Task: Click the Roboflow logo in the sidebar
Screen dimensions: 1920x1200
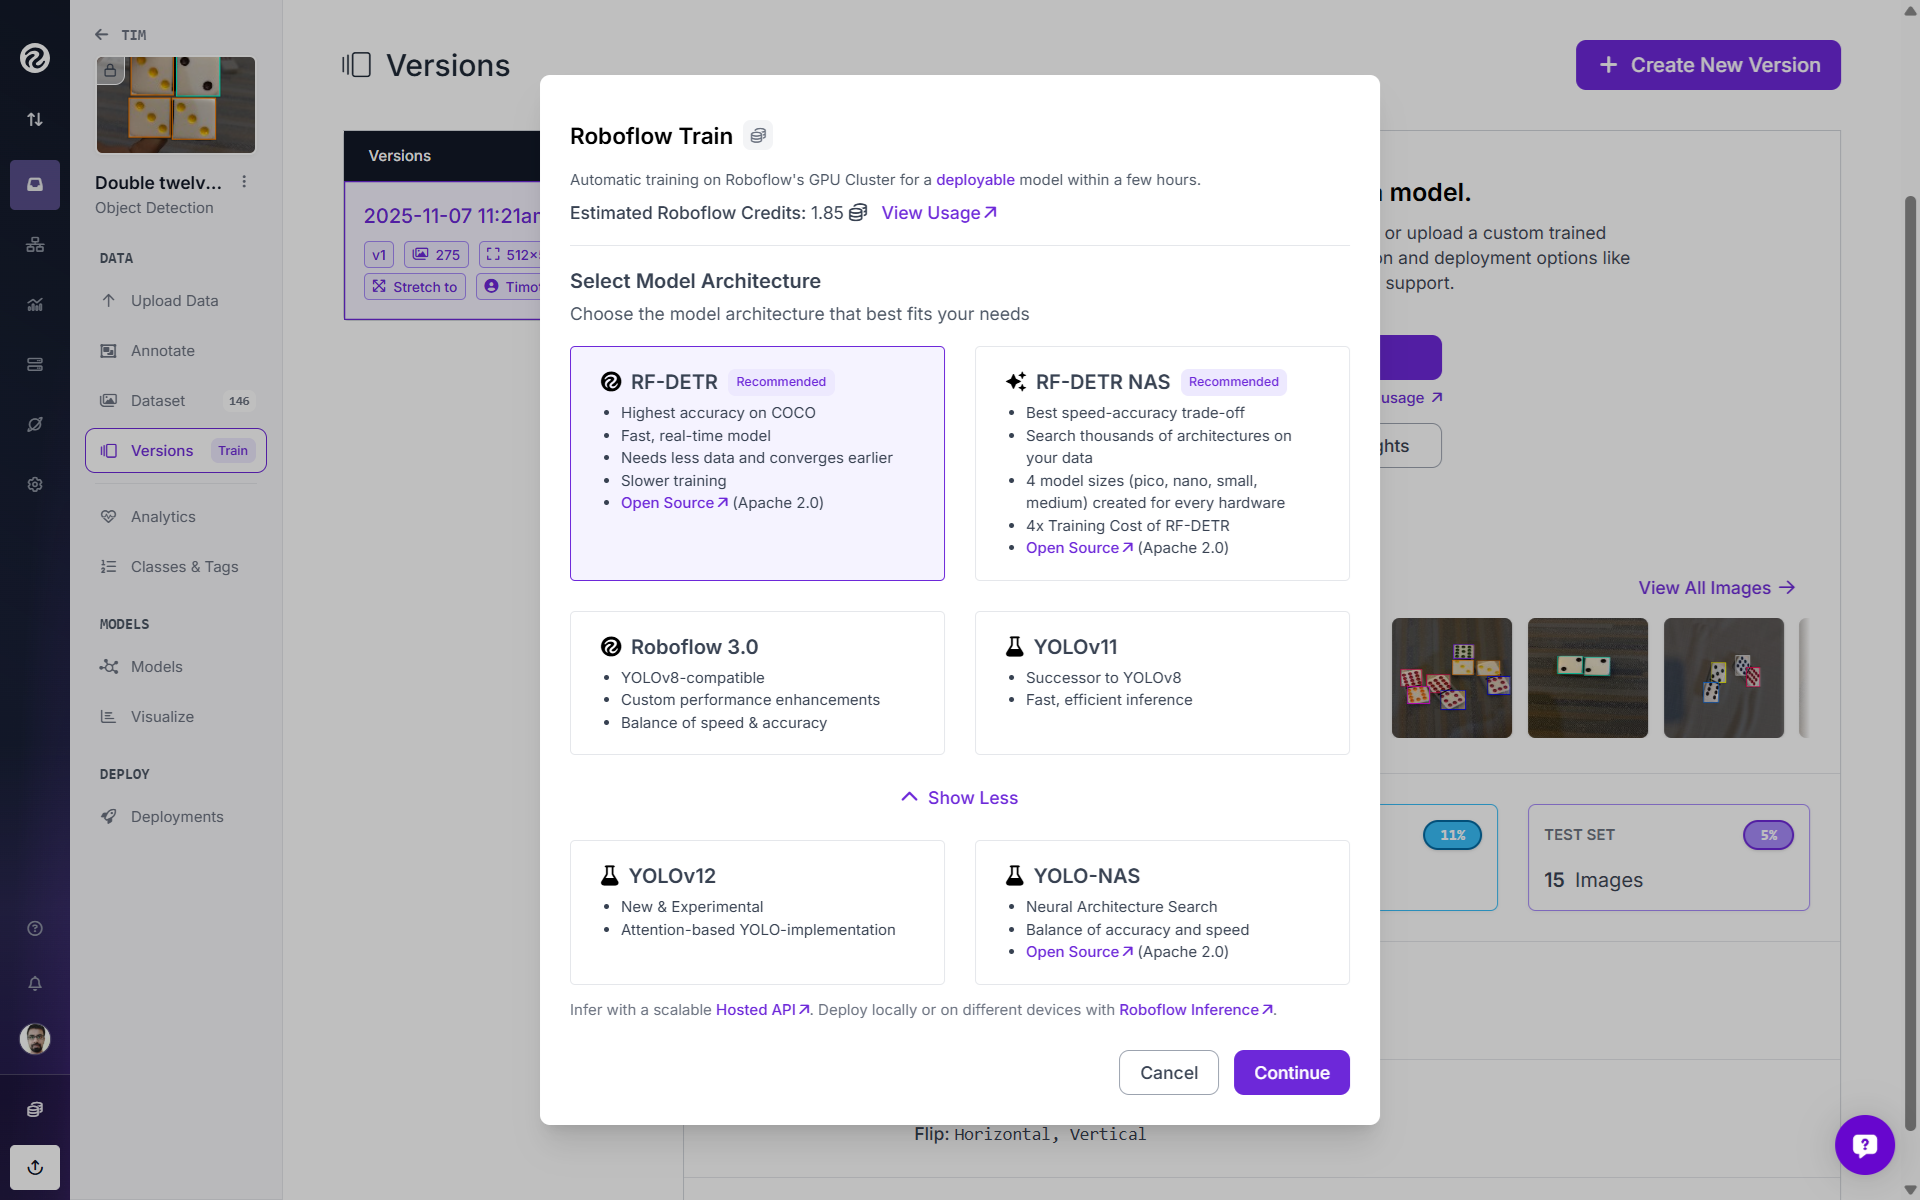Action: (35, 58)
